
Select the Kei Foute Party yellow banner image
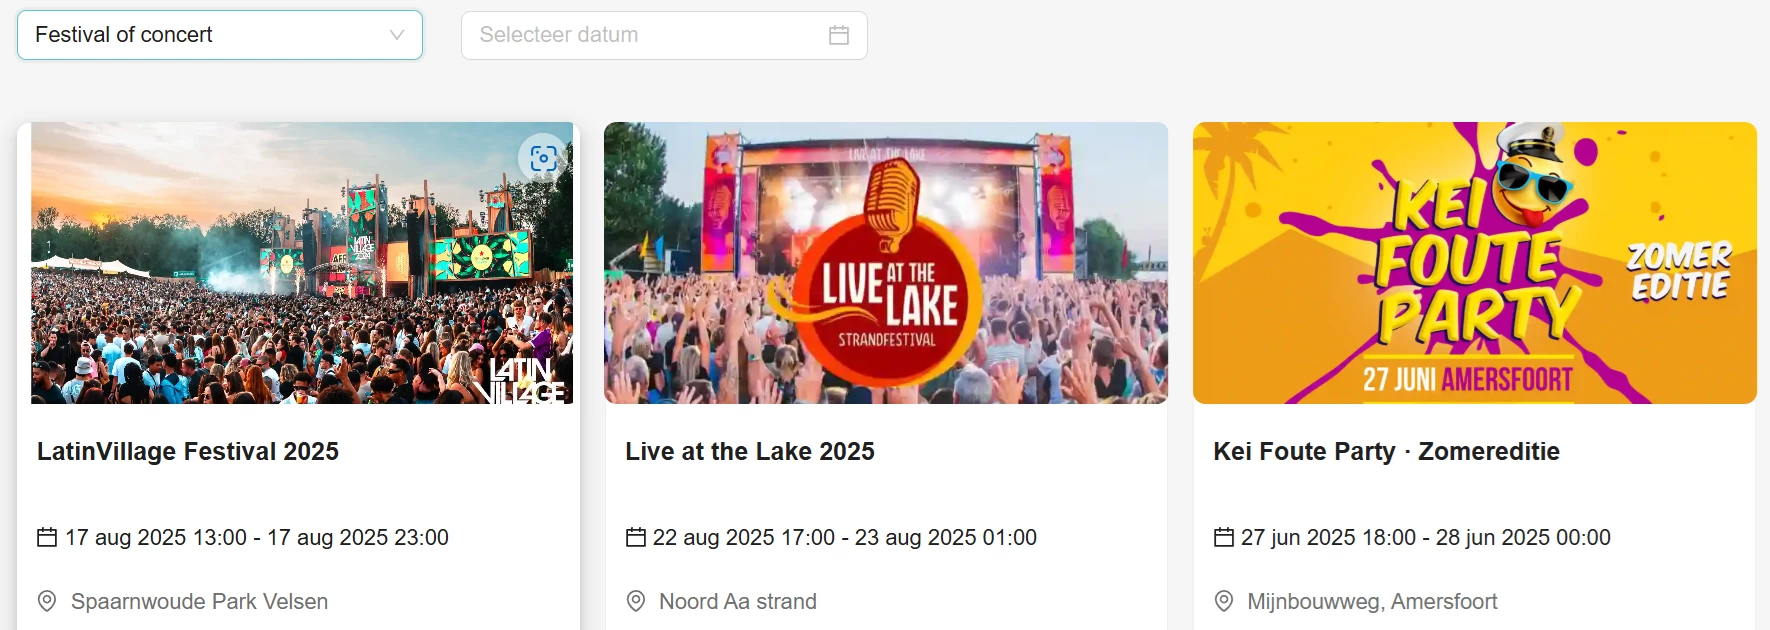(x=1475, y=263)
